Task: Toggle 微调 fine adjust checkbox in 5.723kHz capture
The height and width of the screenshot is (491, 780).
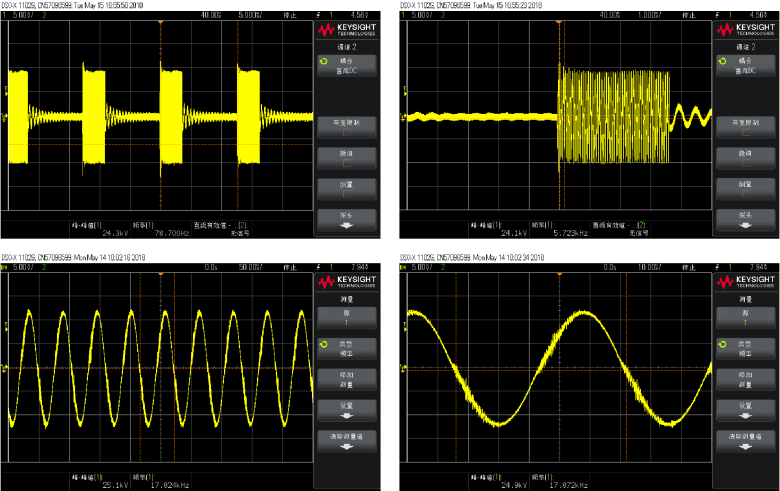Action: [745, 156]
